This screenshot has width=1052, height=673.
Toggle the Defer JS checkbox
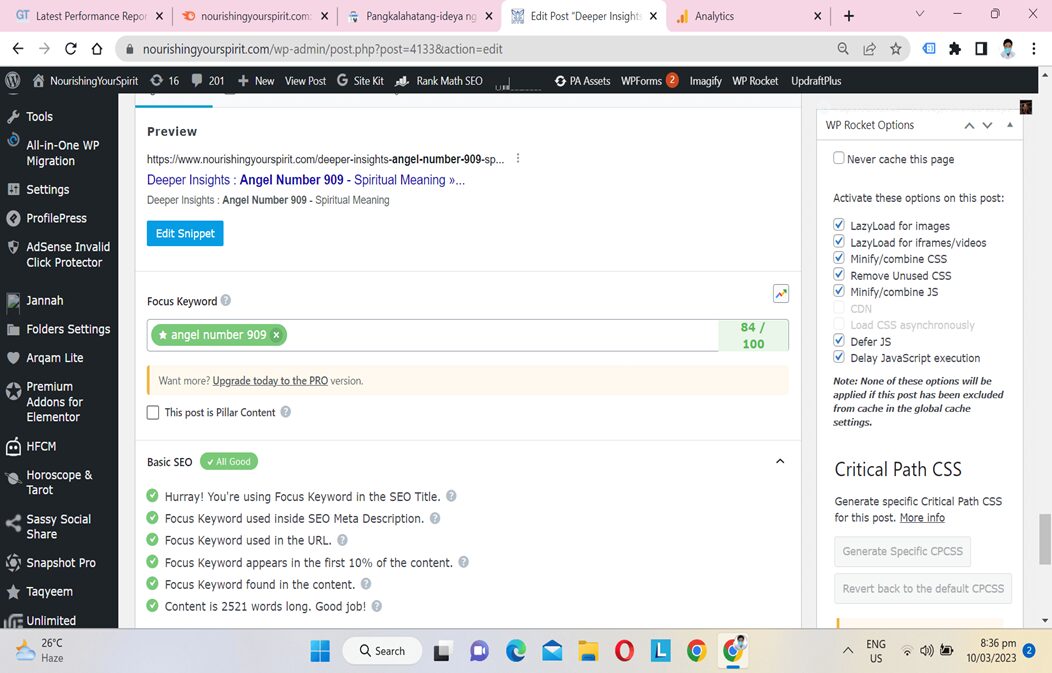839,341
